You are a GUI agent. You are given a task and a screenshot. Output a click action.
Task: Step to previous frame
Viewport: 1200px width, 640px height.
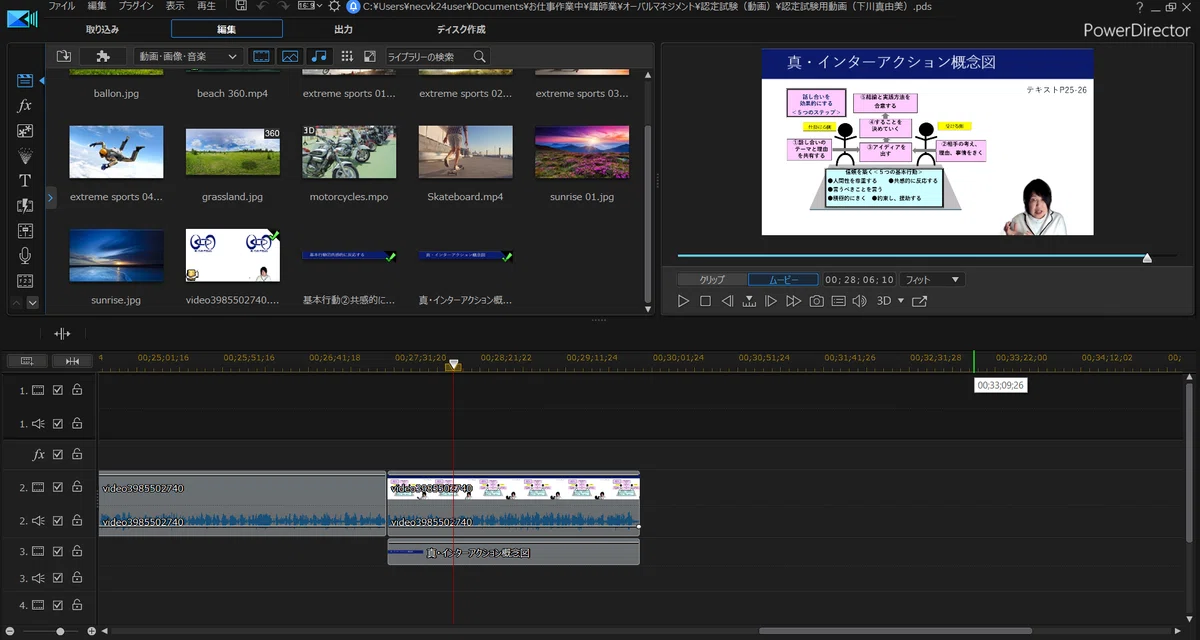(x=727, y=301)
